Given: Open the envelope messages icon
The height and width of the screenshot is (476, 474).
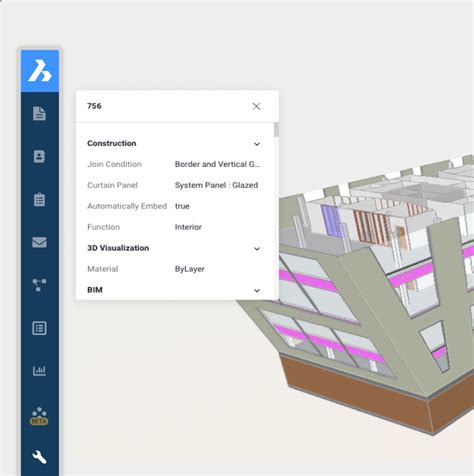Looking at the screenshot, I should click(x=39, y=242).
